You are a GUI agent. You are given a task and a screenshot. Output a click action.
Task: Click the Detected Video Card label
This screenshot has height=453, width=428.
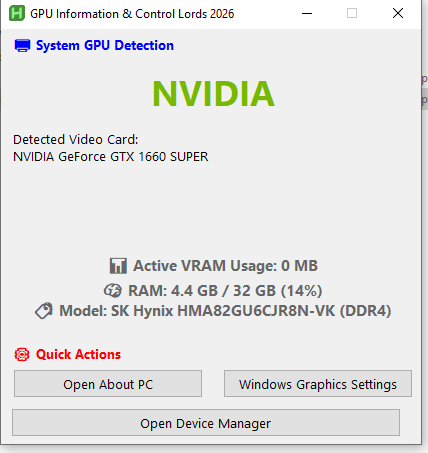(76, 139)
